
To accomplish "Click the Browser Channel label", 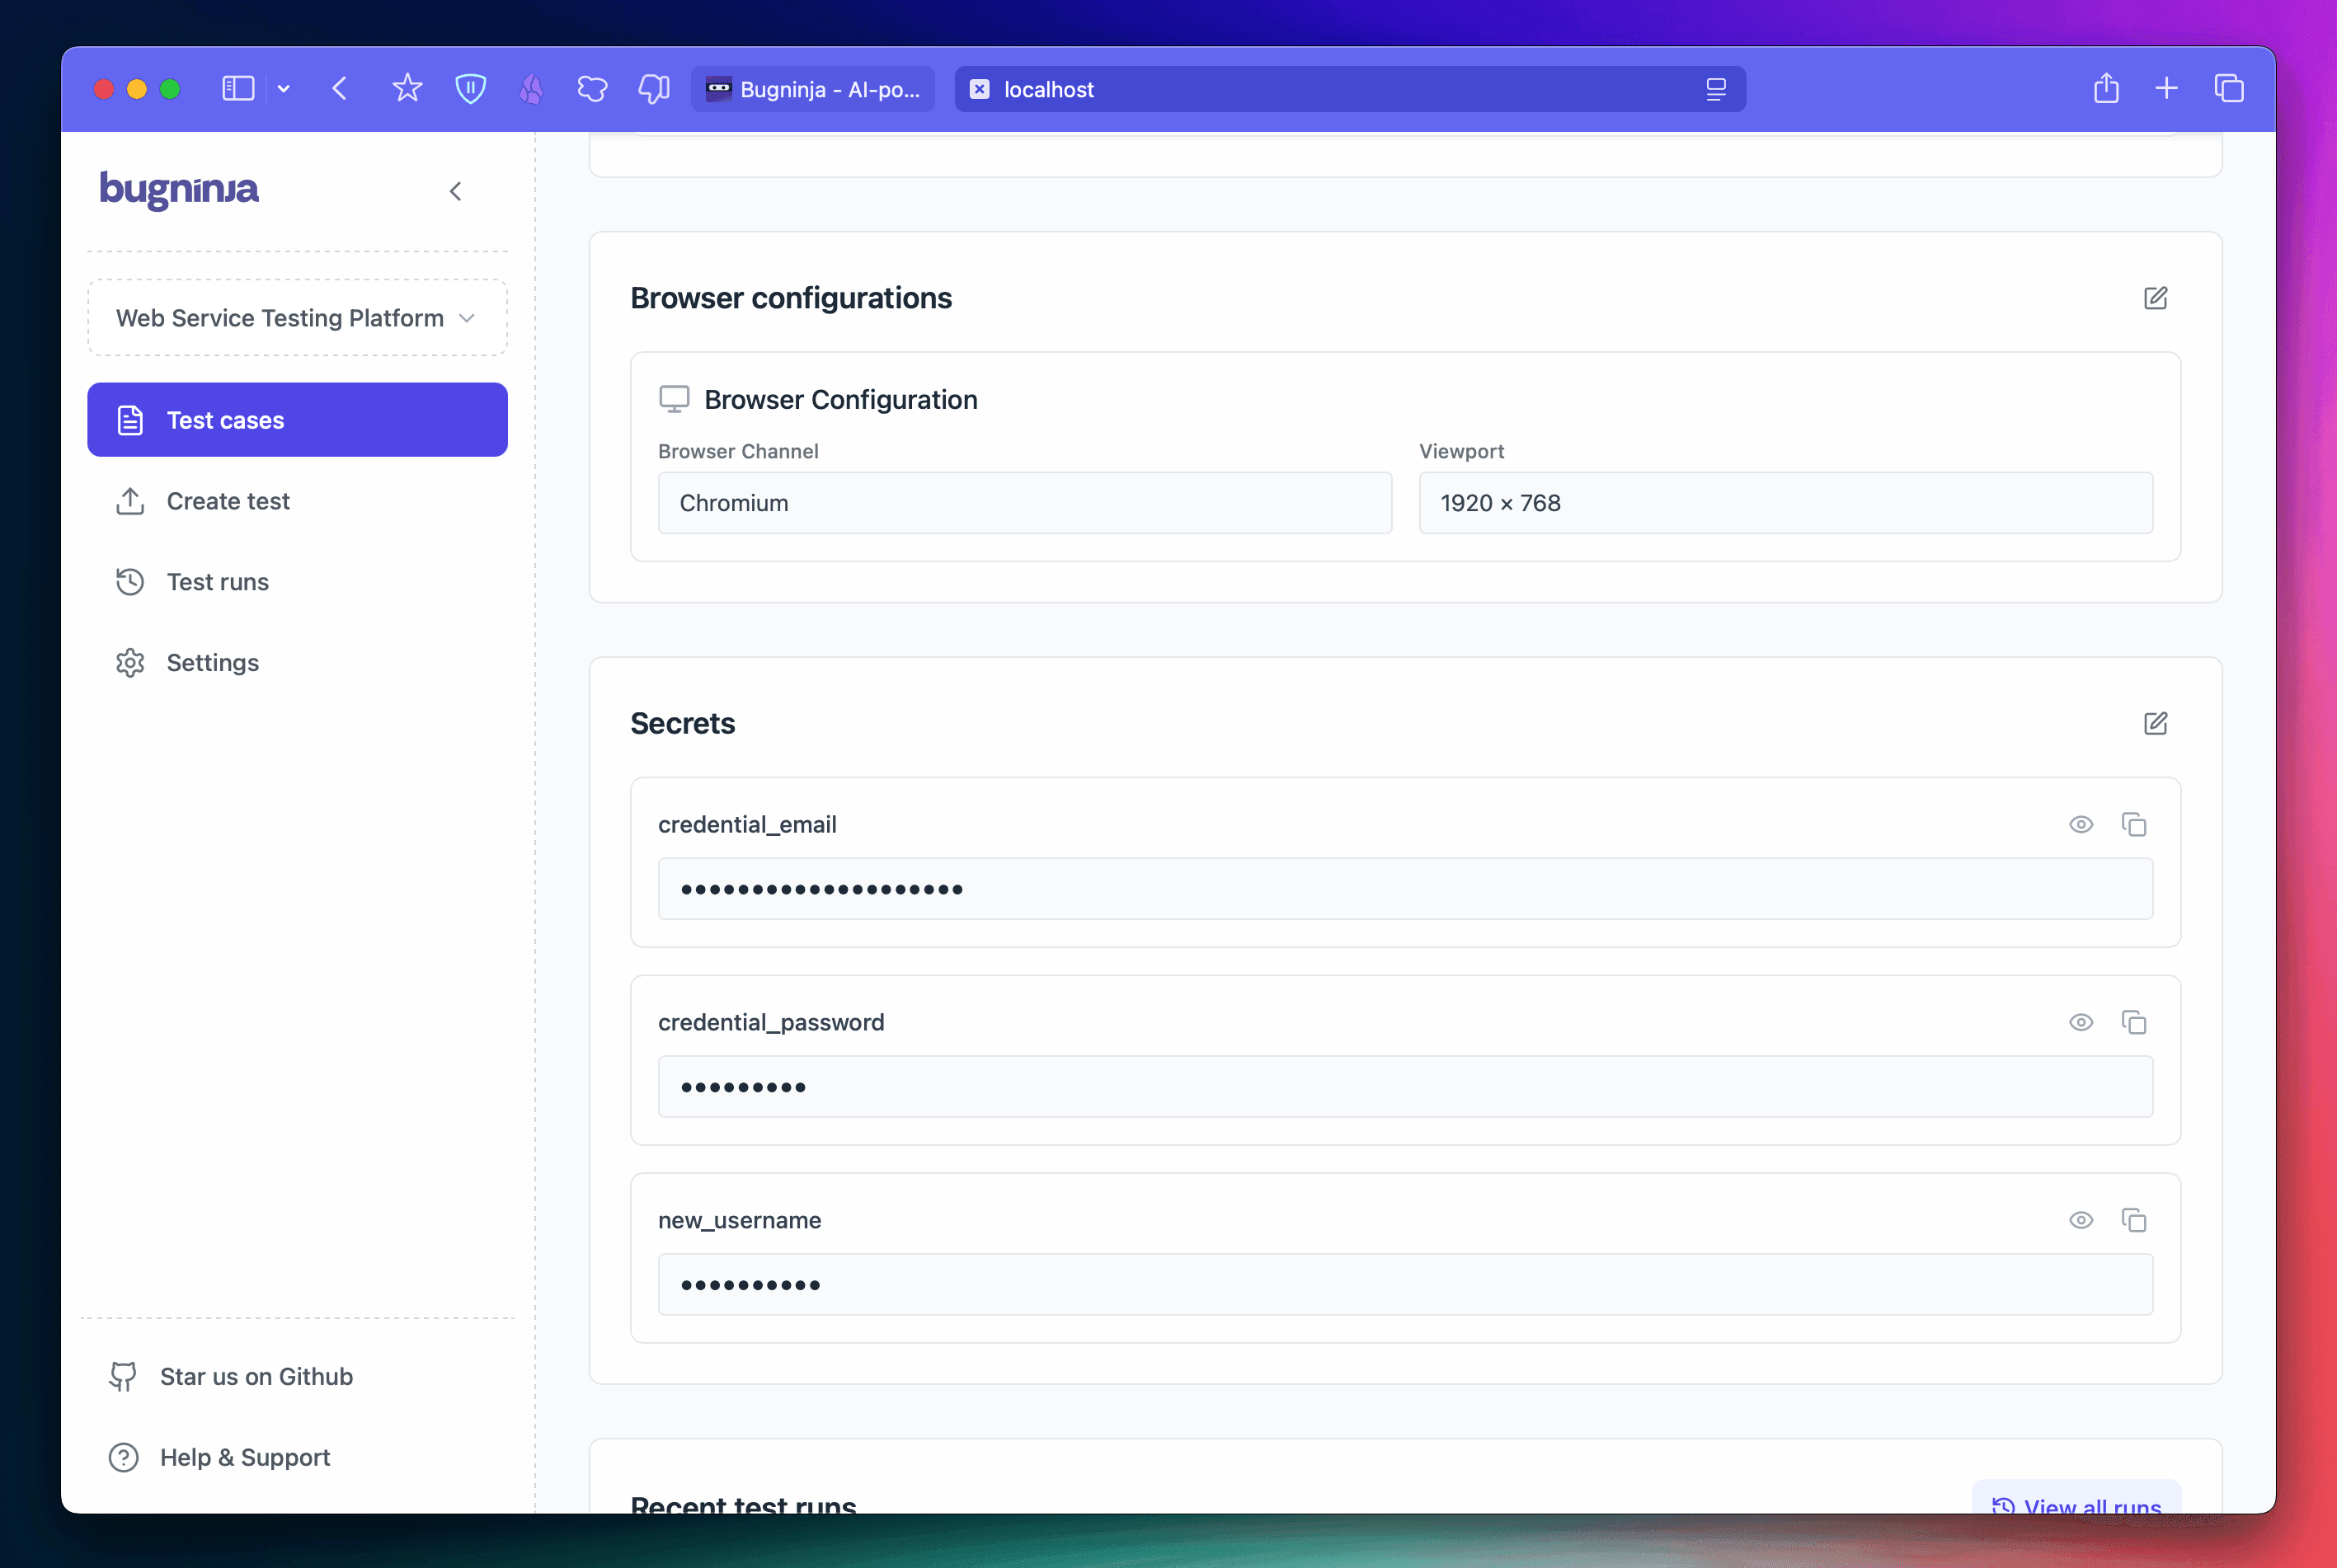I will tap(738, 451).
